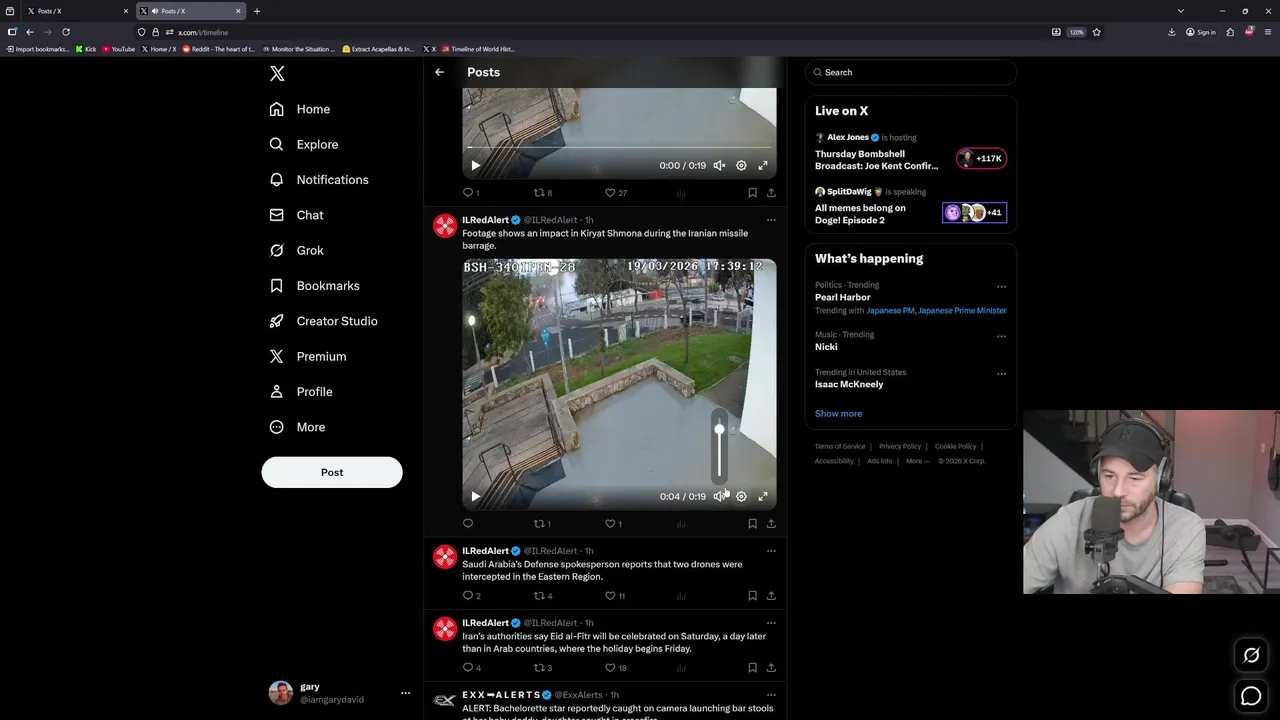Open Grok in the sidebar
1280x720 pixels.
pos(296,250)
